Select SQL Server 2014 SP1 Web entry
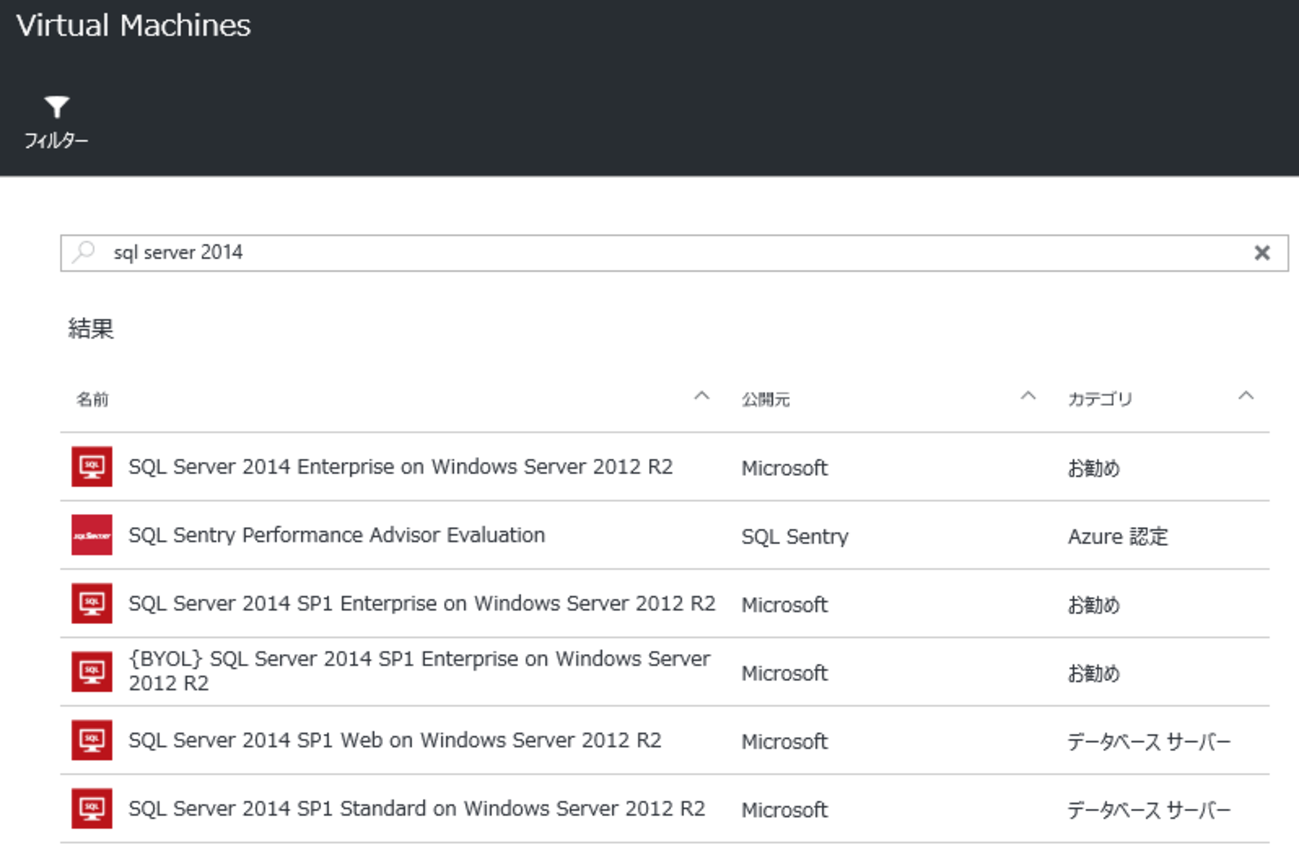Screen dimensions: 1299x845 (x=395, y=740)
